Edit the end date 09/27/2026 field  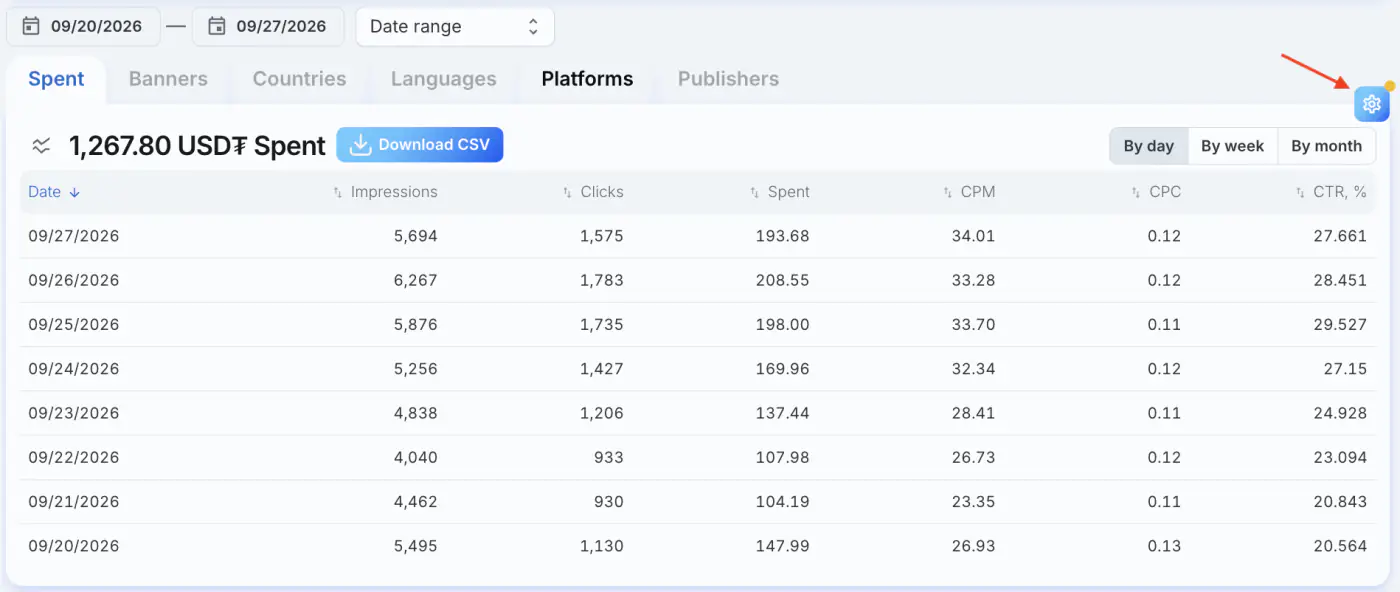tap(268, 27)
